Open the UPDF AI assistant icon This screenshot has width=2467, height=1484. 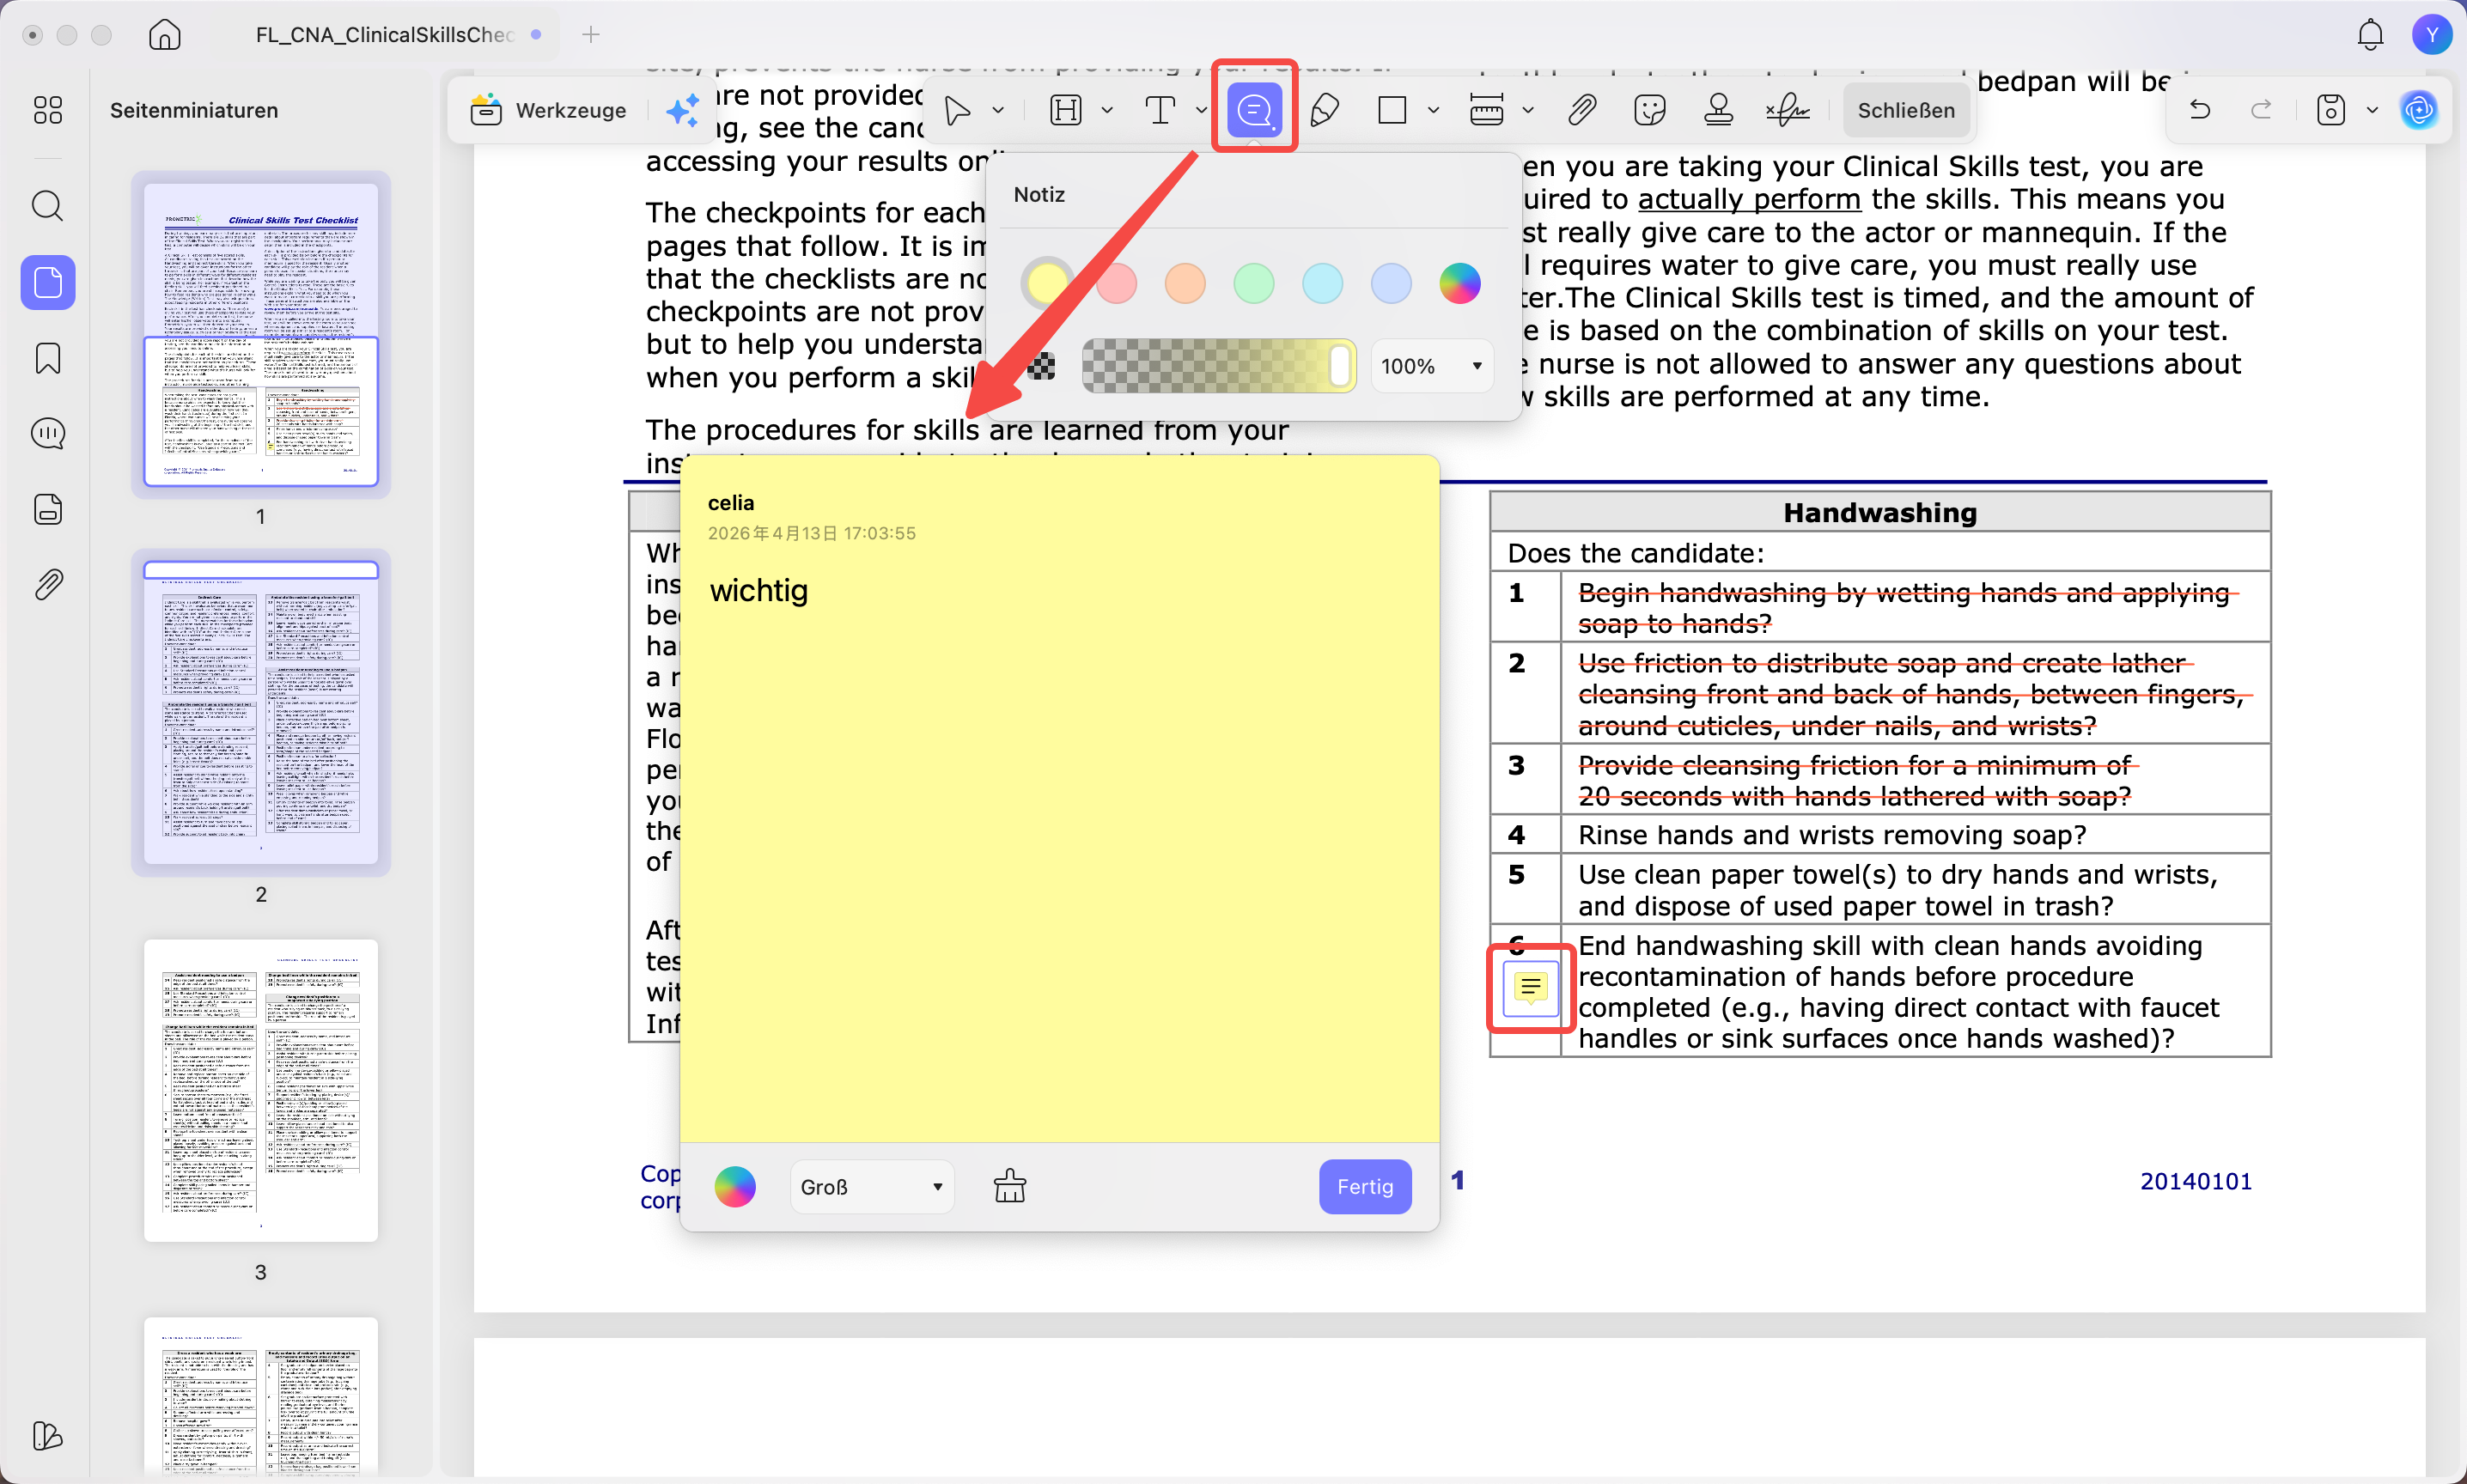click(x=2419, y=110)
